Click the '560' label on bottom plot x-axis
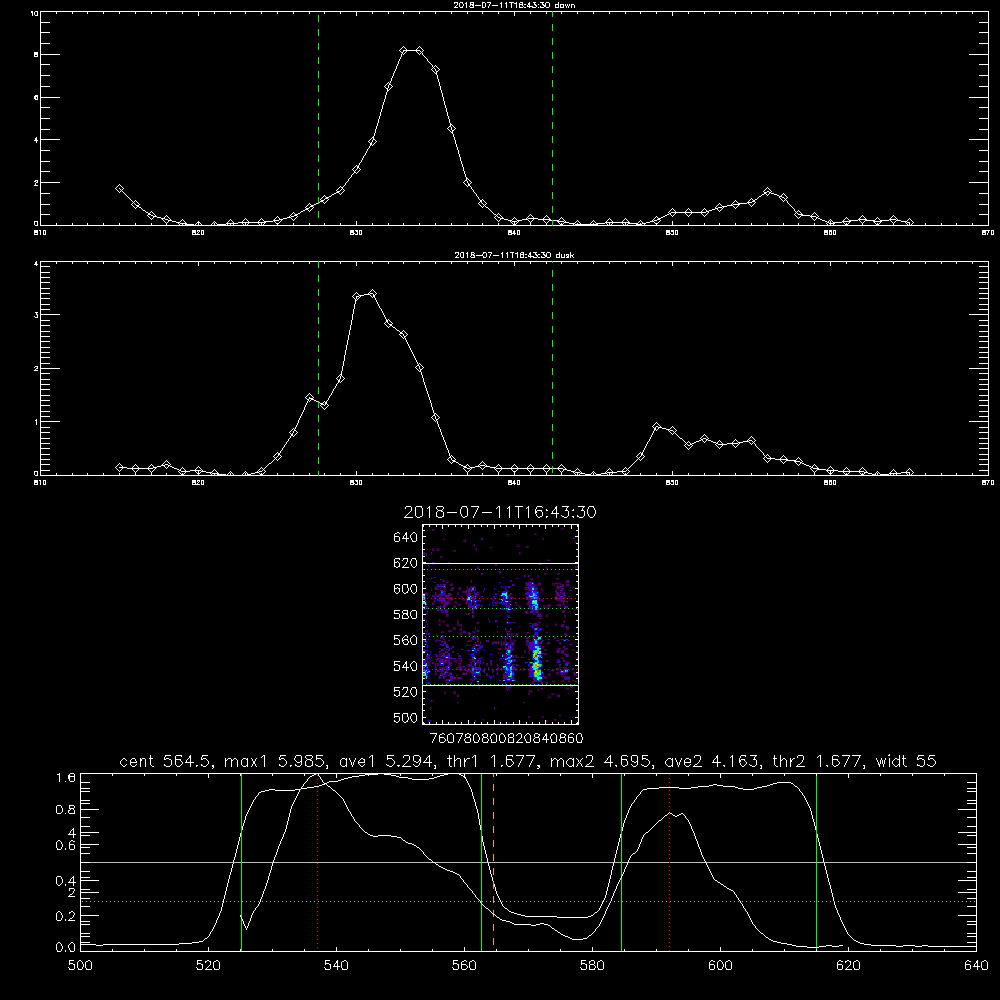The width and height of the screenshot is (1000, 1000). point(464,966)
